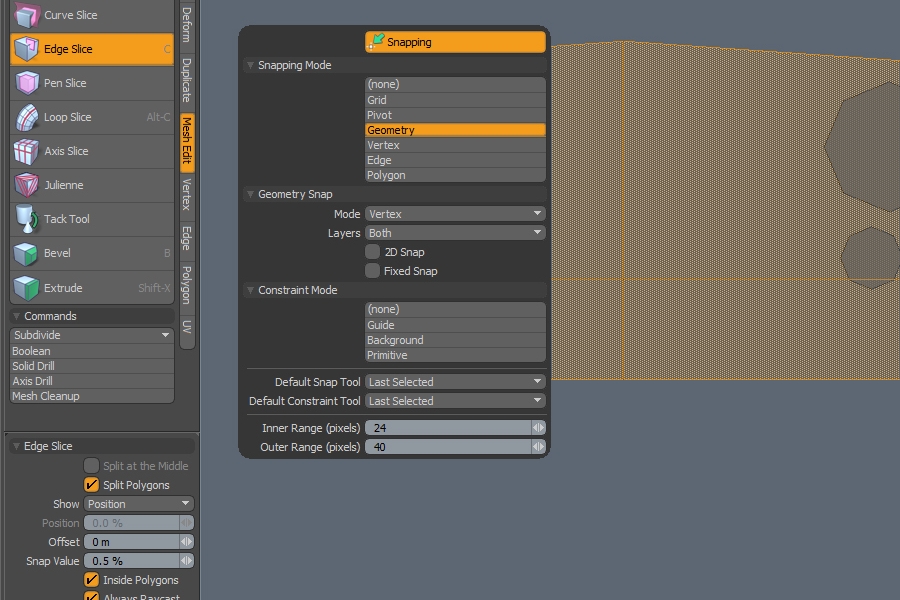Activate the Loop Slice tool icon
This screenshot has width=900, height=600.
(26, 117)
